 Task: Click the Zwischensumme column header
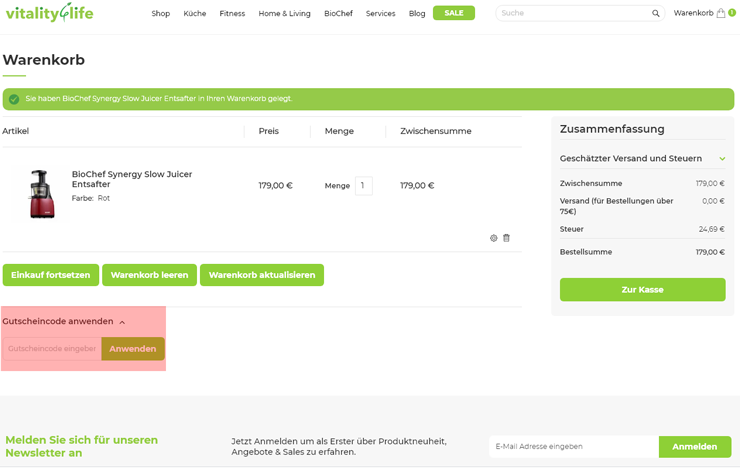pos(436,131)
